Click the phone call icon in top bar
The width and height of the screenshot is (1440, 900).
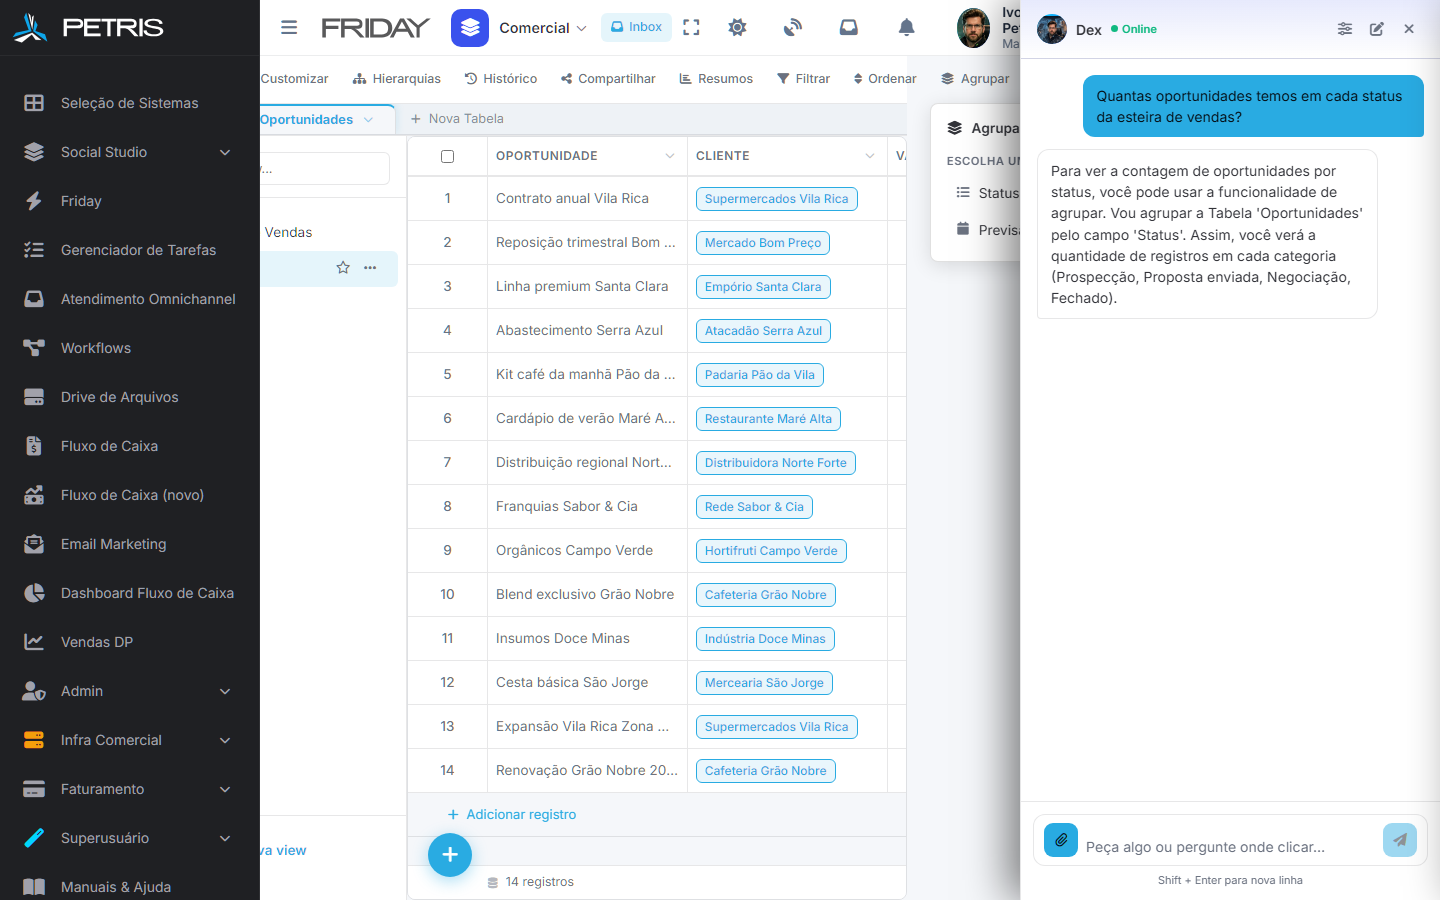coord(793,28)
